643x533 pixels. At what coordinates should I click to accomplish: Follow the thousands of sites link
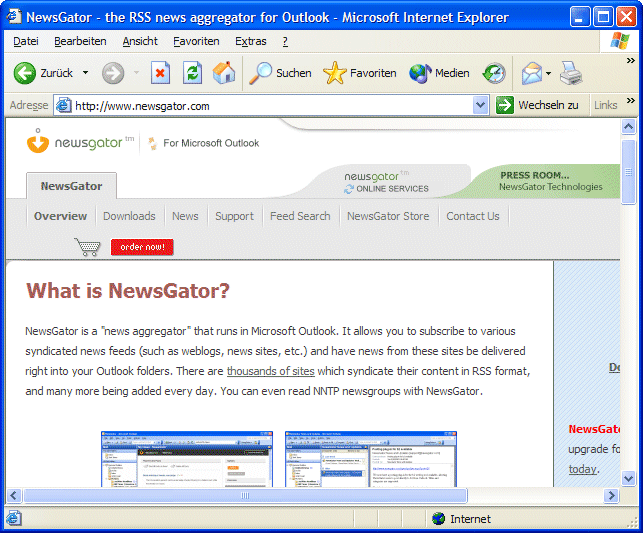click(271, 371)
